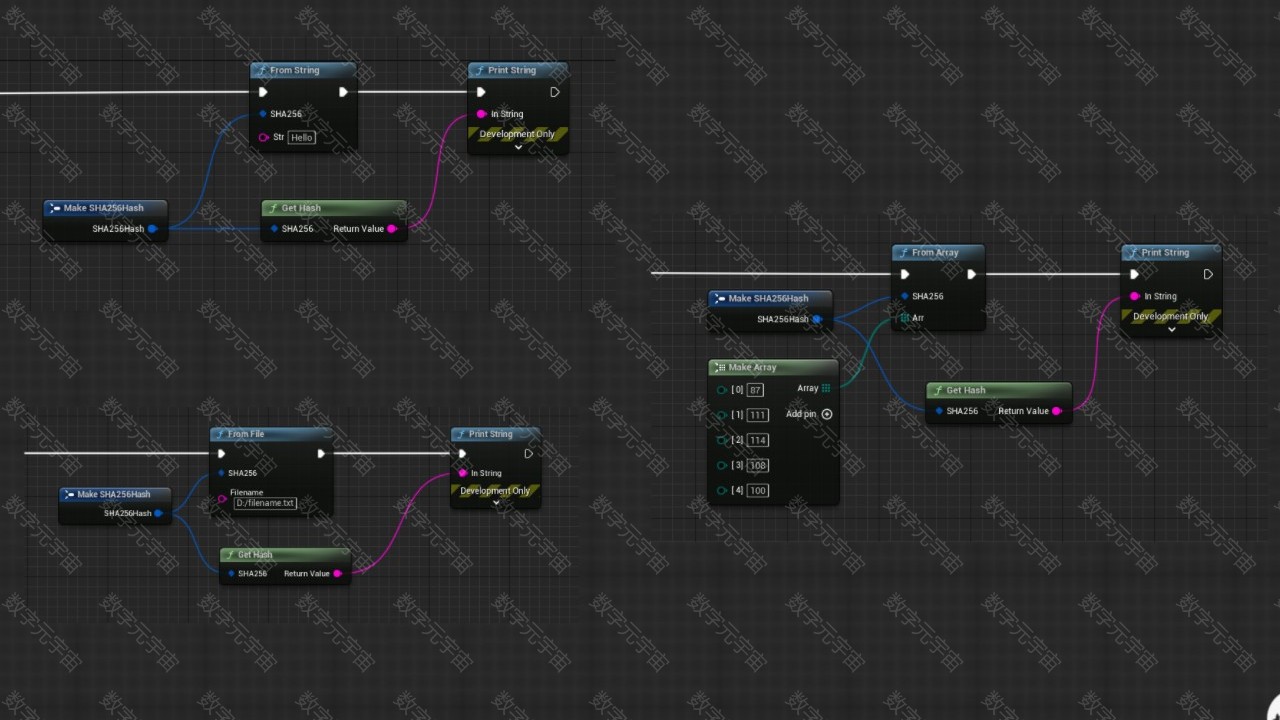Click the From String node's exec input pin

click(x=263, y=92)
